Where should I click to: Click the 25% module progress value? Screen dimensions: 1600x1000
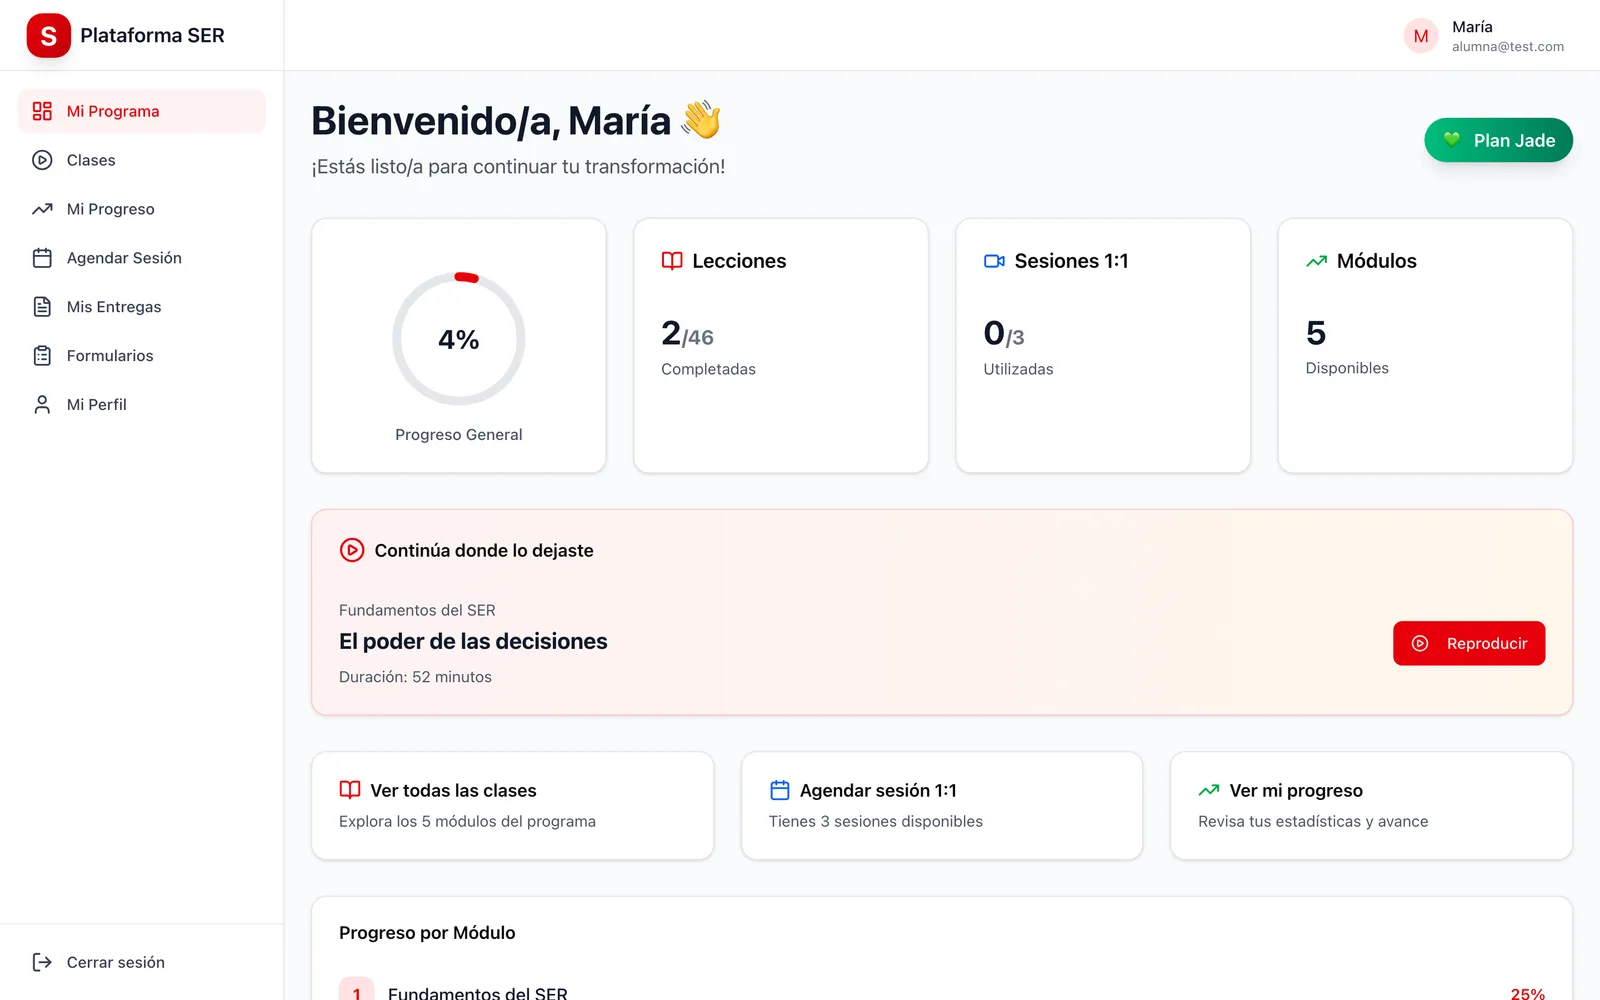coord(1528,993)
